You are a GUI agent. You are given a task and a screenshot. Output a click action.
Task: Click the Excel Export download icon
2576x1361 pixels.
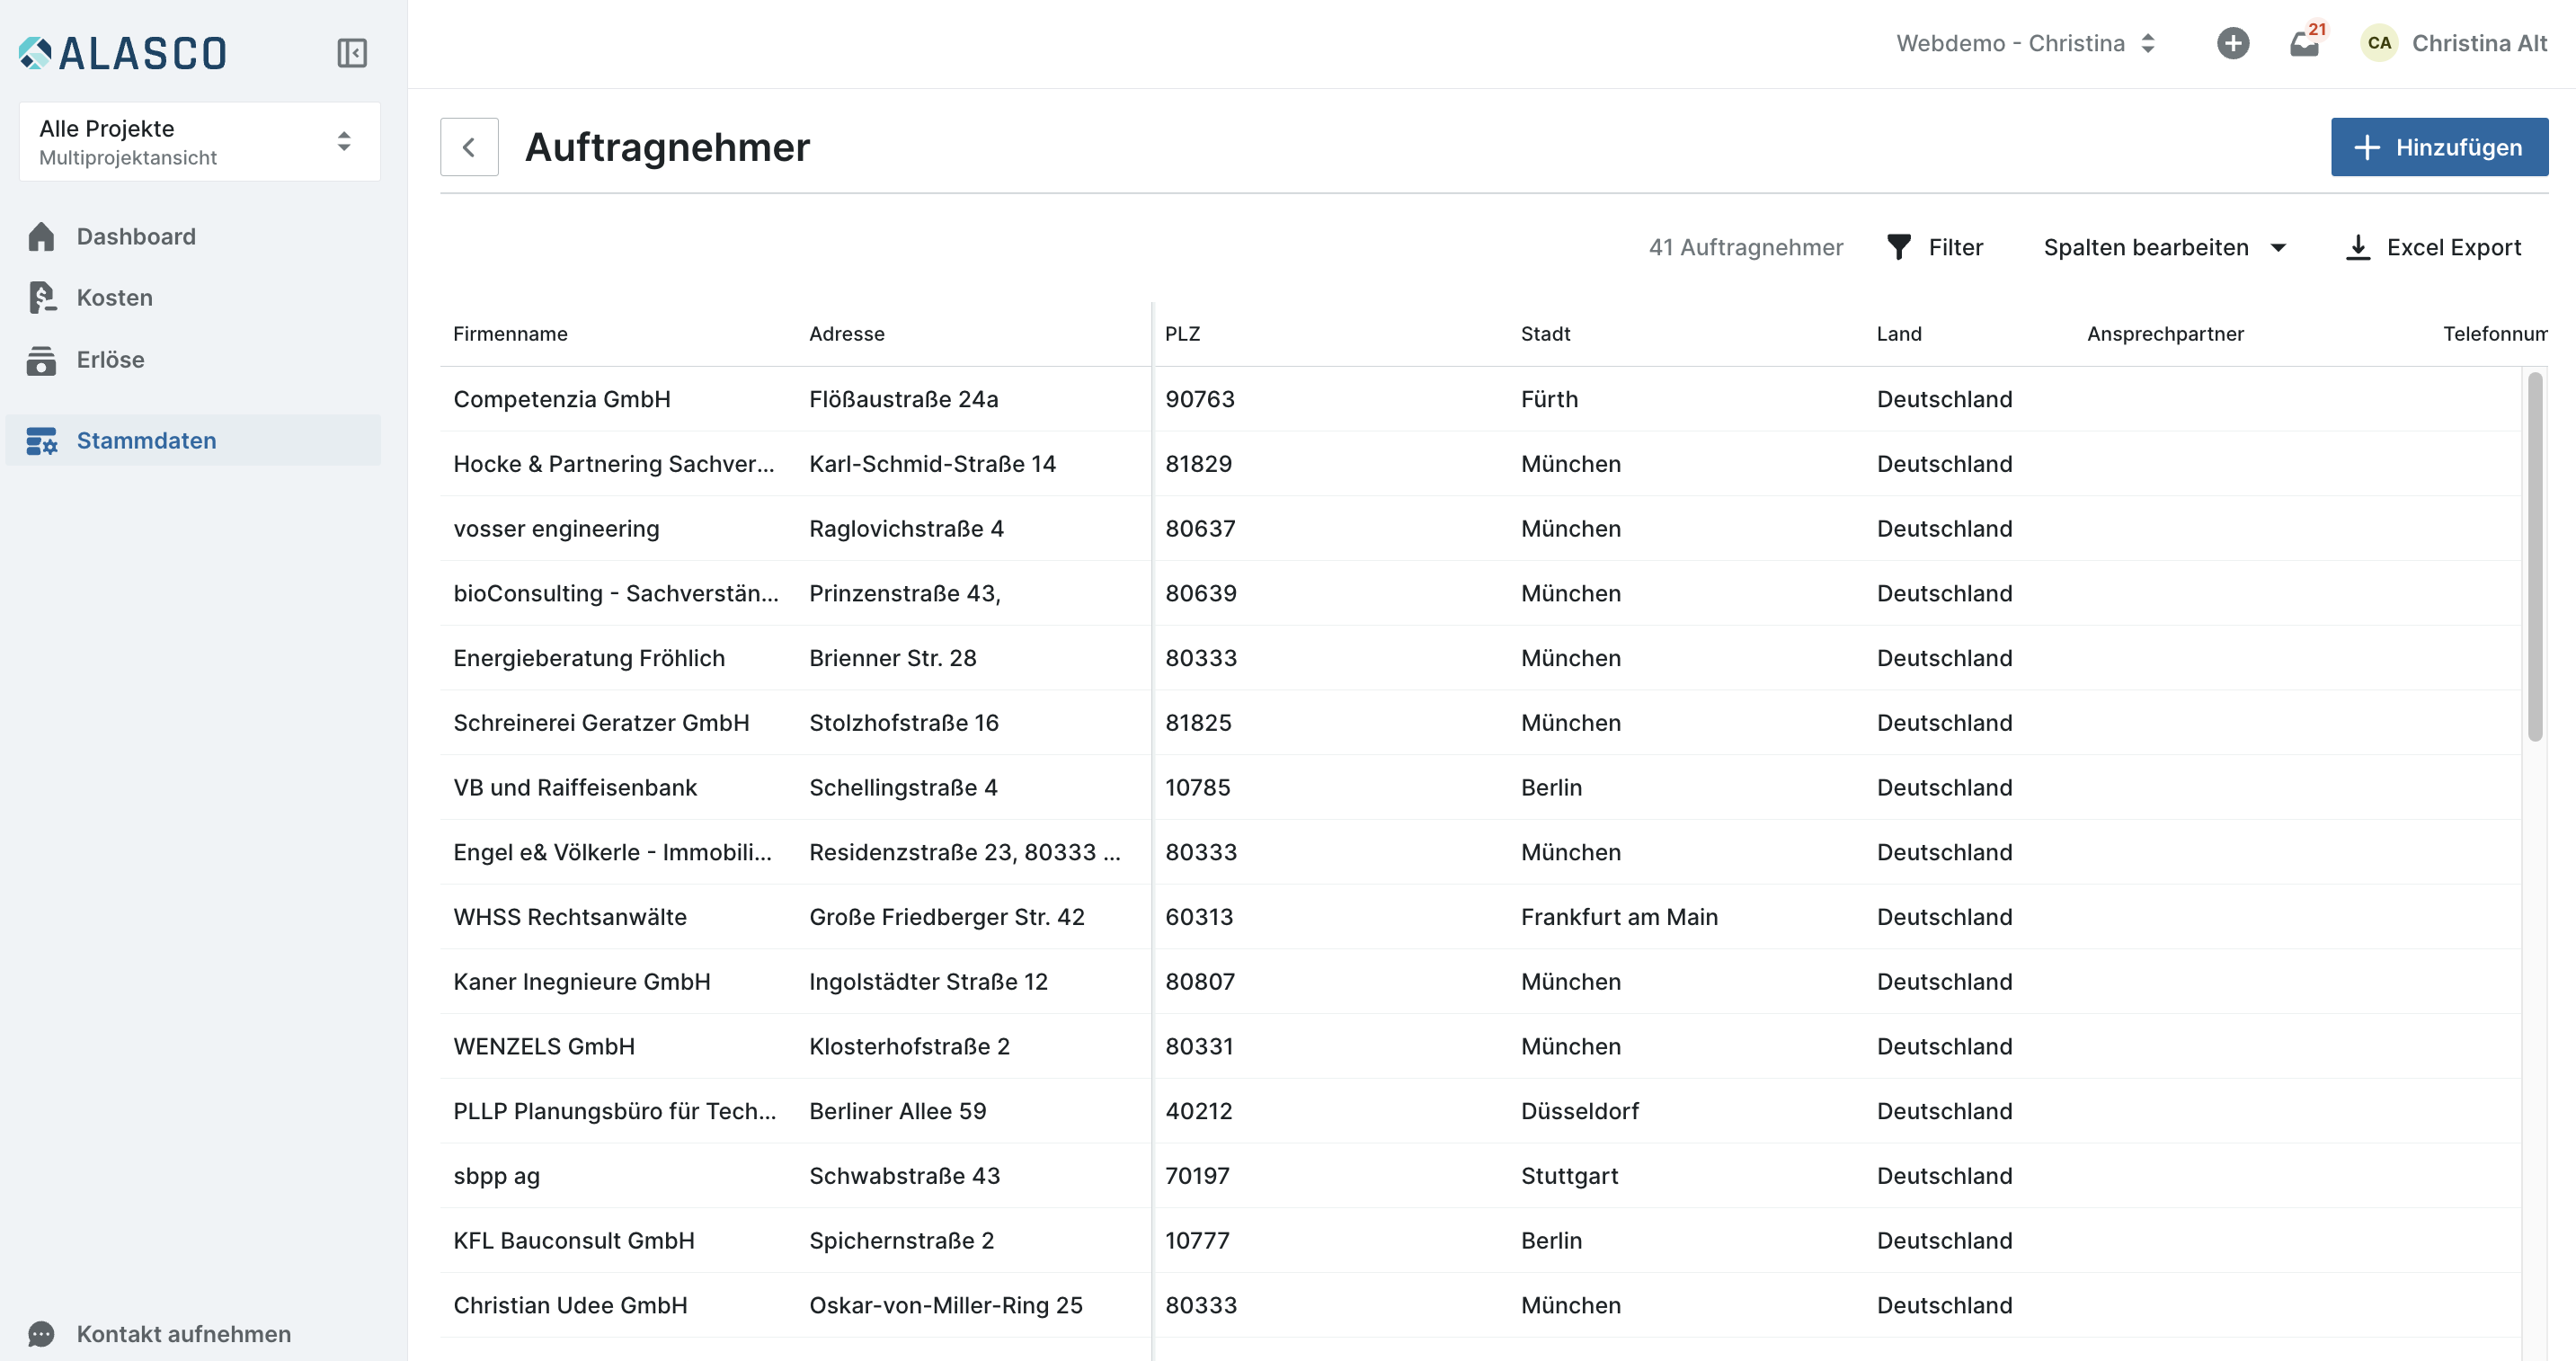(2357, 247)
